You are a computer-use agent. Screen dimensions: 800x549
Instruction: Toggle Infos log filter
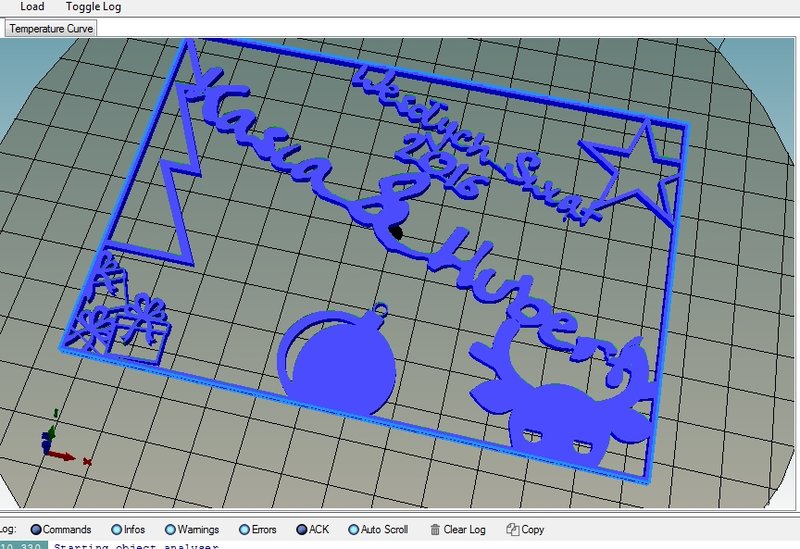[x=128, y=530]
